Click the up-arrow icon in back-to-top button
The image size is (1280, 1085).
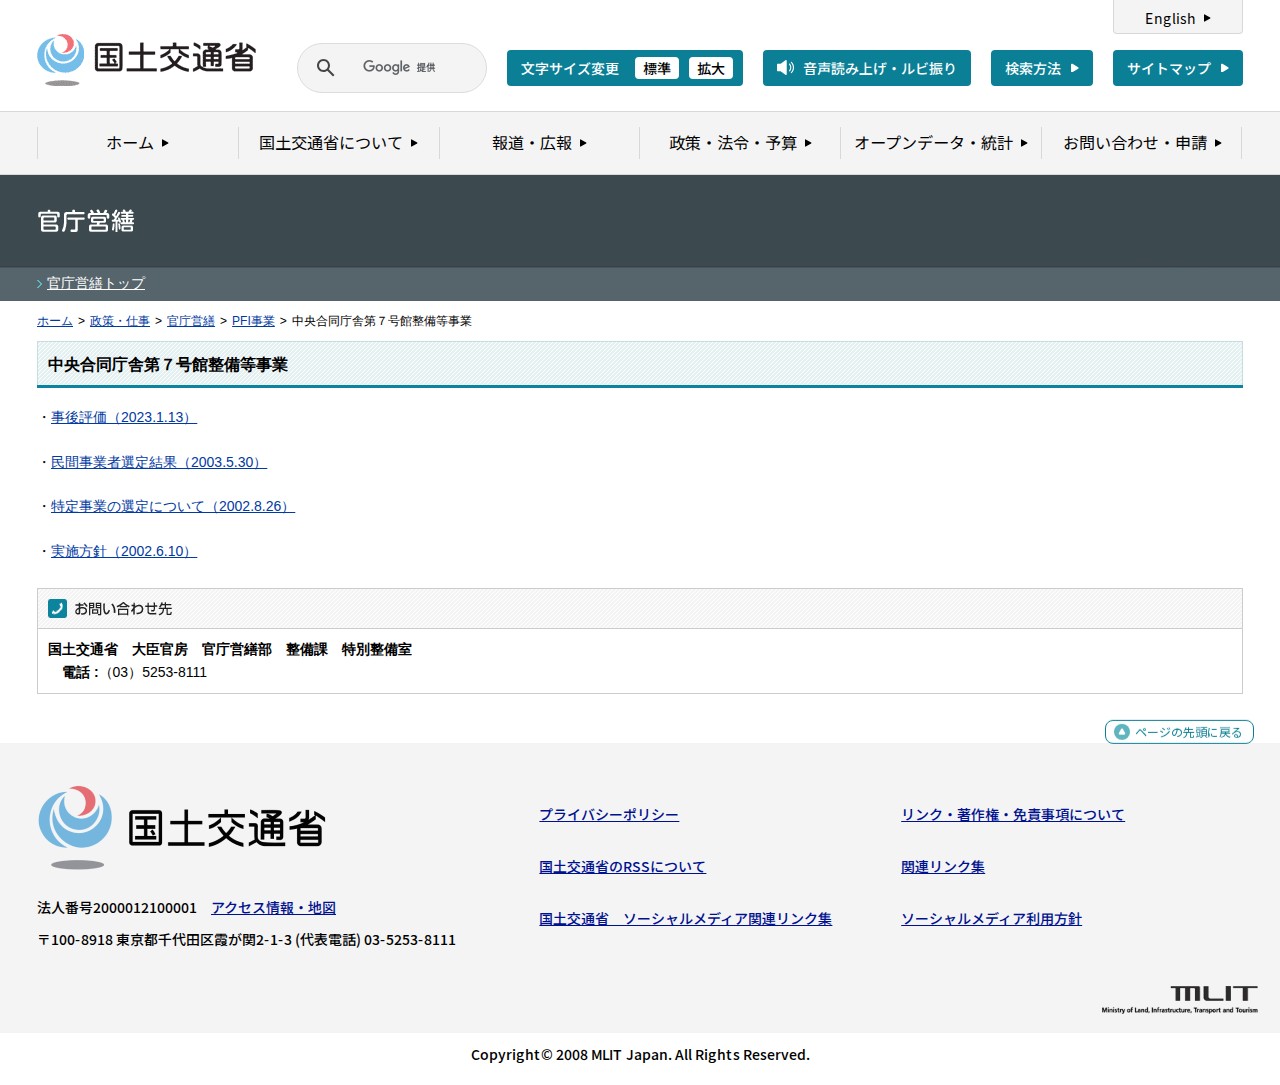click(x=1122, y=732)
